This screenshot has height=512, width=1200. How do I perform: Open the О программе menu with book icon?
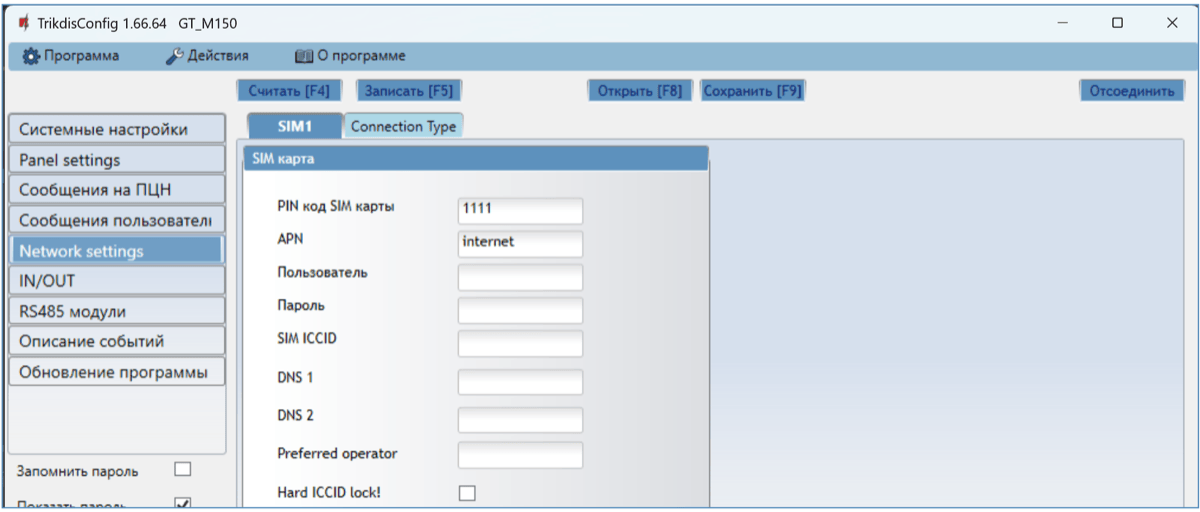click(x=350, y=56)
